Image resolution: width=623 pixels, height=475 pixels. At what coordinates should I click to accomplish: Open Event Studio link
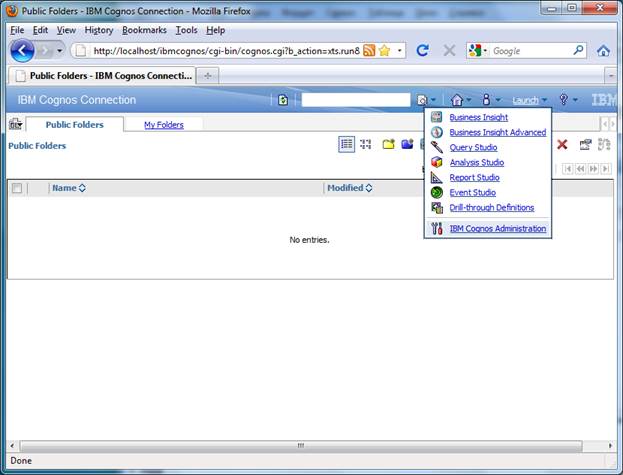[x=472, y=193]
